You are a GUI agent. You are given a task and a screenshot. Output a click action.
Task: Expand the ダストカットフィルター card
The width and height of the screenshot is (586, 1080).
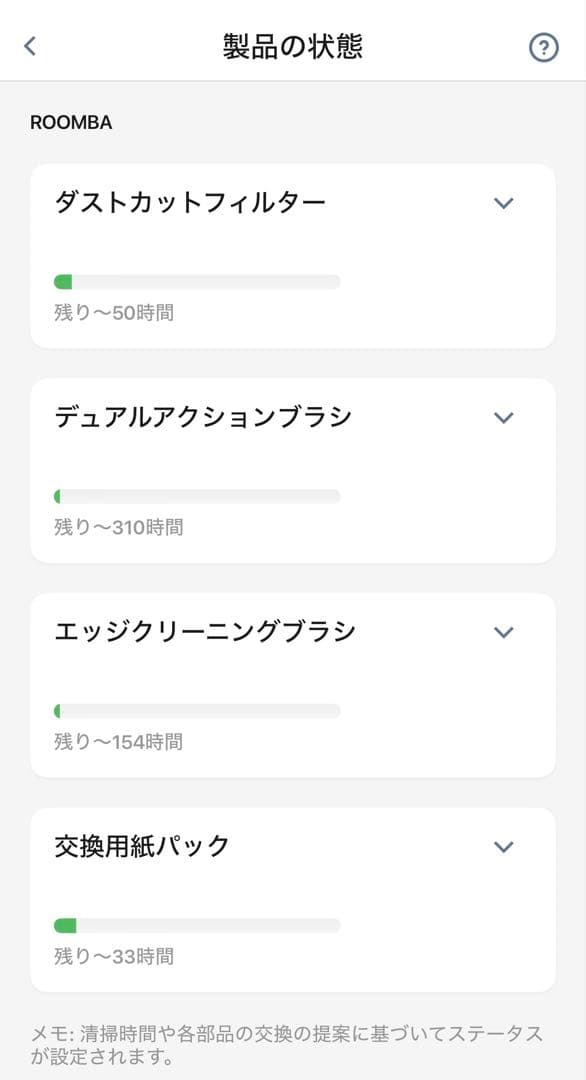pyautogui.click(x=503, y=201)
